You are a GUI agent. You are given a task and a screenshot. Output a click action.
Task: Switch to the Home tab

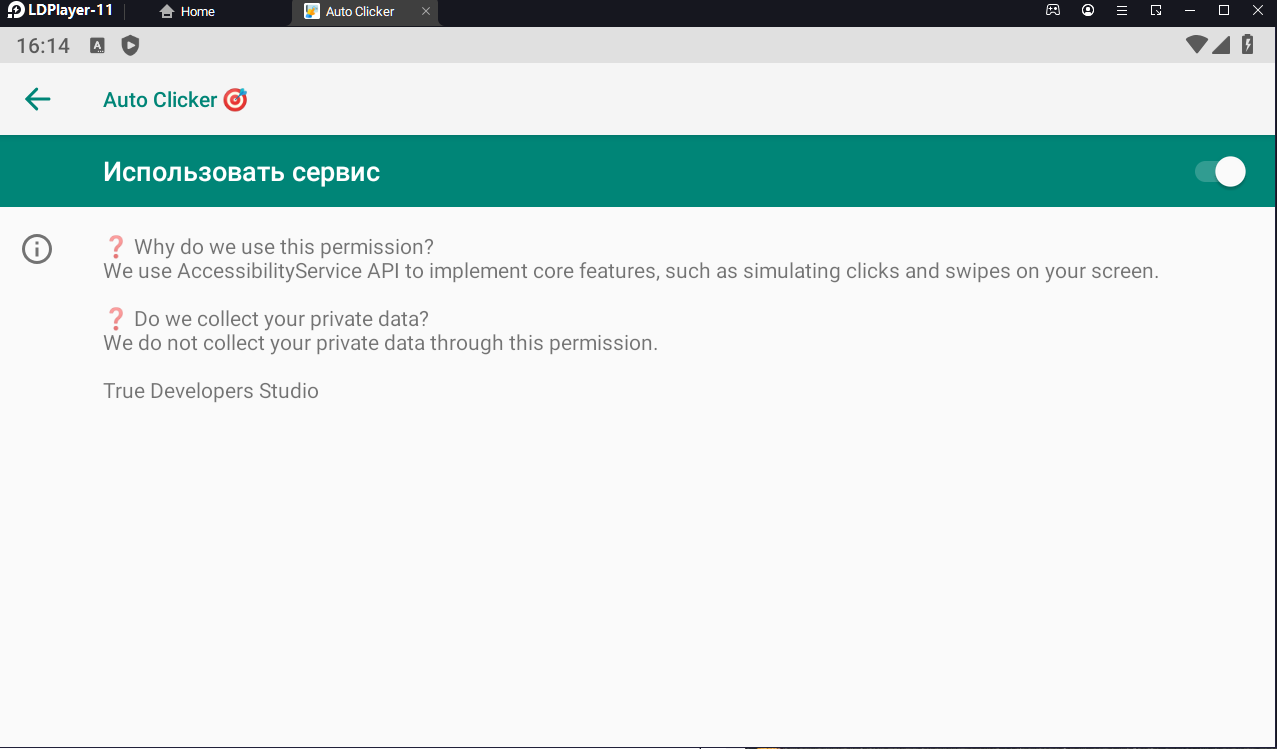[187, 12]
